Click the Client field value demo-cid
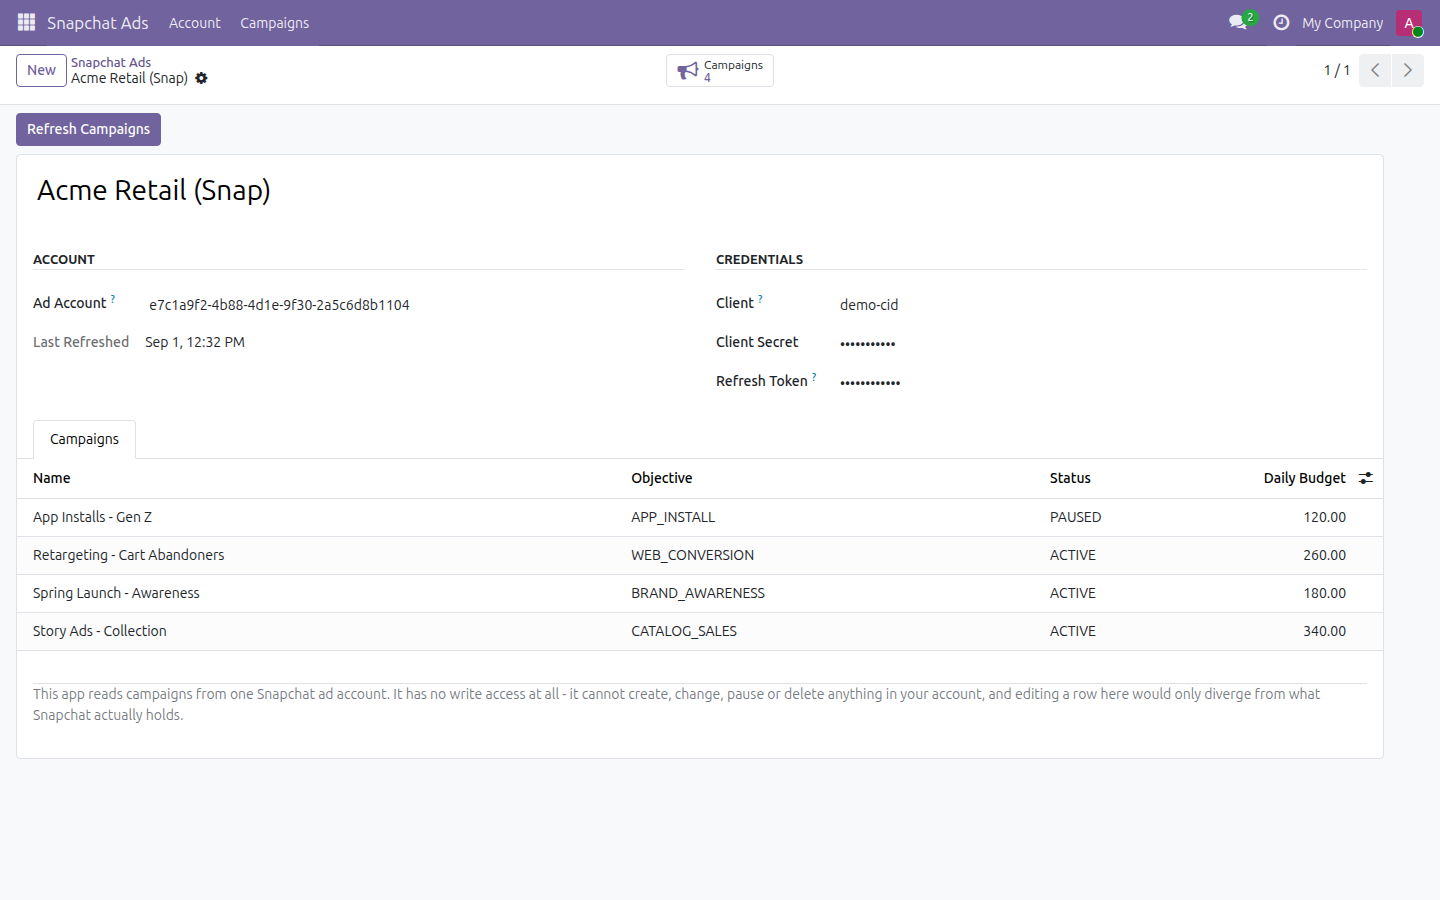The image size is (1440, 900). tap(869, 305)
